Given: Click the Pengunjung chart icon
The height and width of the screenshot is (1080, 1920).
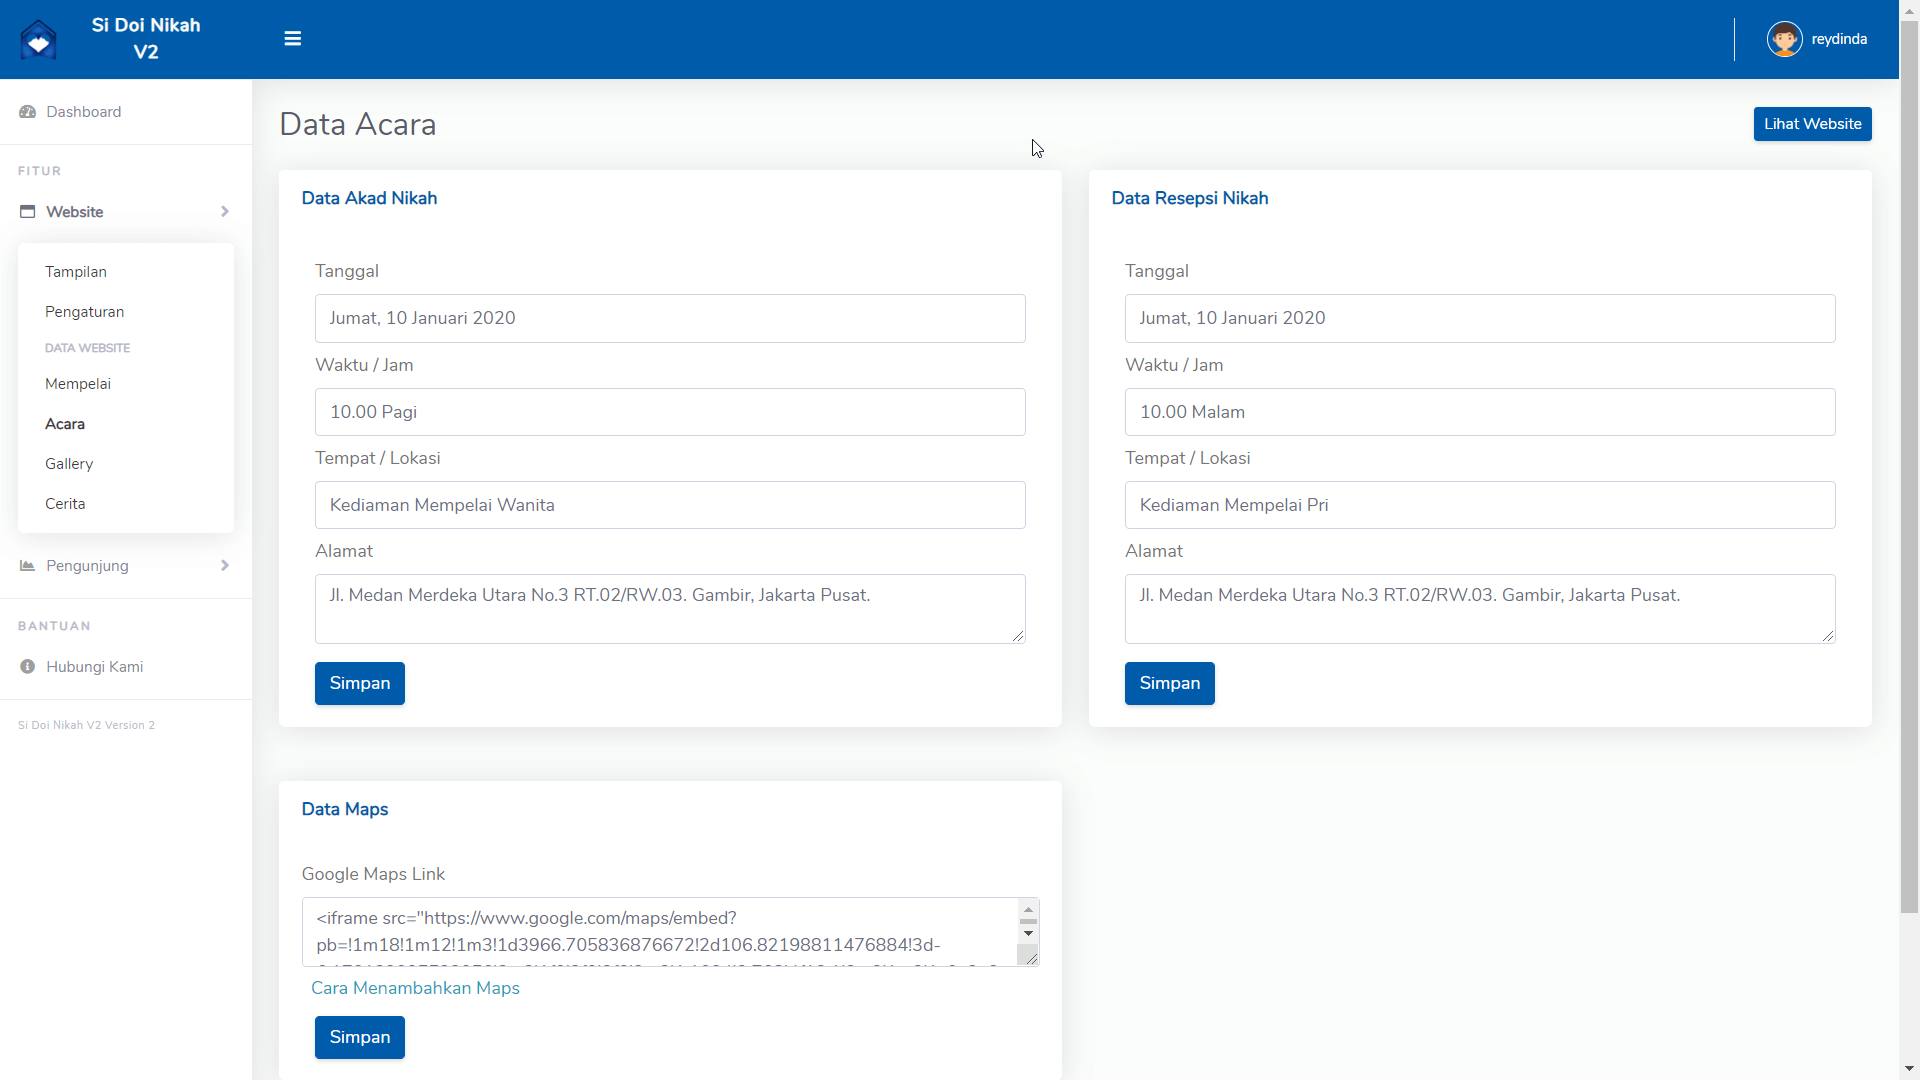Looking at the screenshot, I should pyautogui.click(x=27, y=565).
